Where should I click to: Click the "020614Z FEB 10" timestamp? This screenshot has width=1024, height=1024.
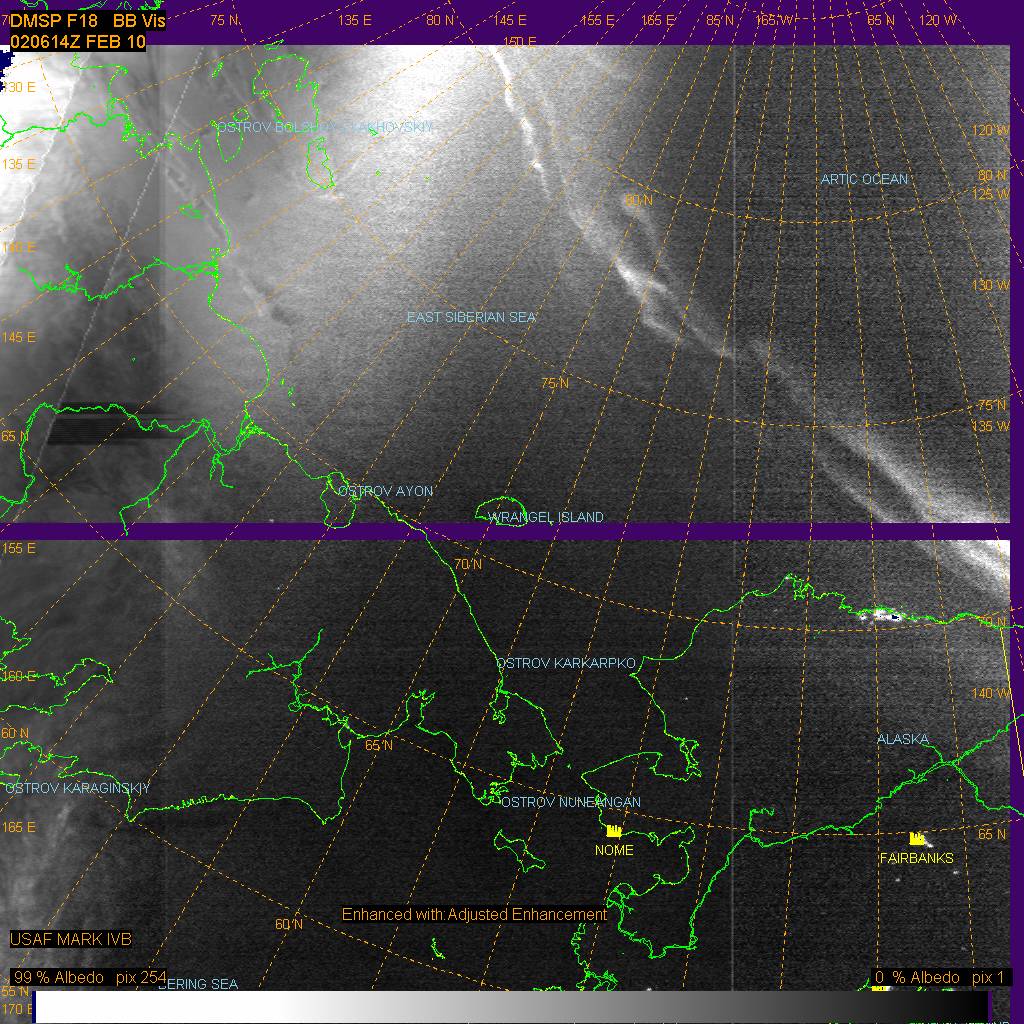tap(78, 42)
